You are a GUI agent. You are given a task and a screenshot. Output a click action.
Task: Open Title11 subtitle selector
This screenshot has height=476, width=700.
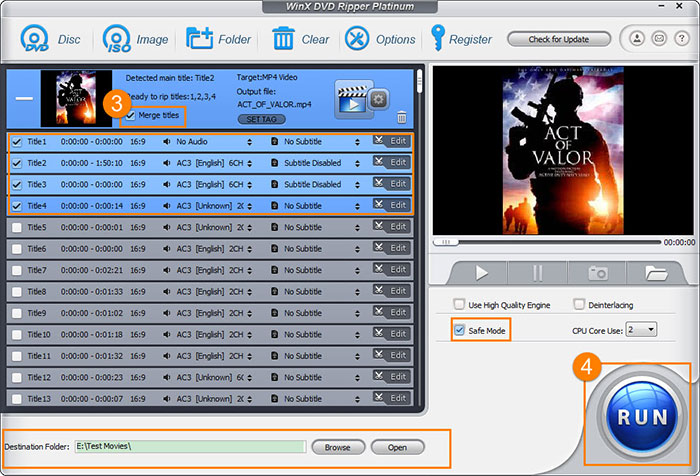[x=357, y=356]
